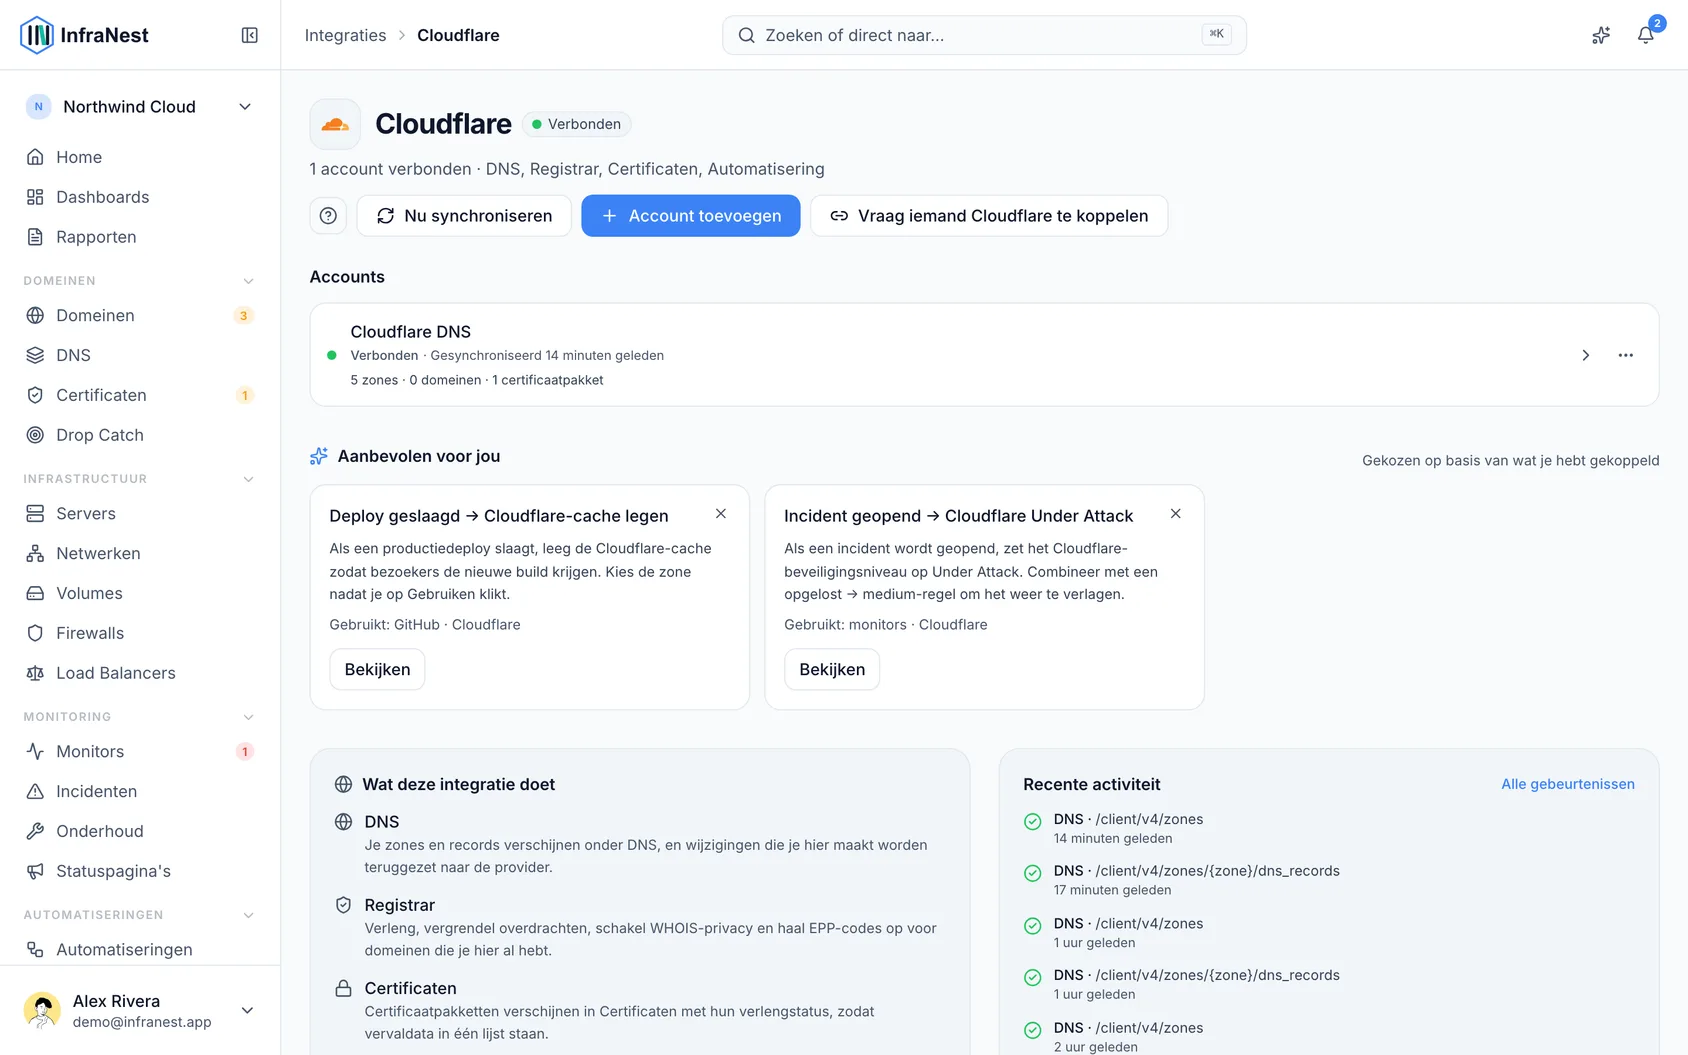
Task: Open Rapporten in the sidebar
Action: pyautogui.click(x=140, y=237)
